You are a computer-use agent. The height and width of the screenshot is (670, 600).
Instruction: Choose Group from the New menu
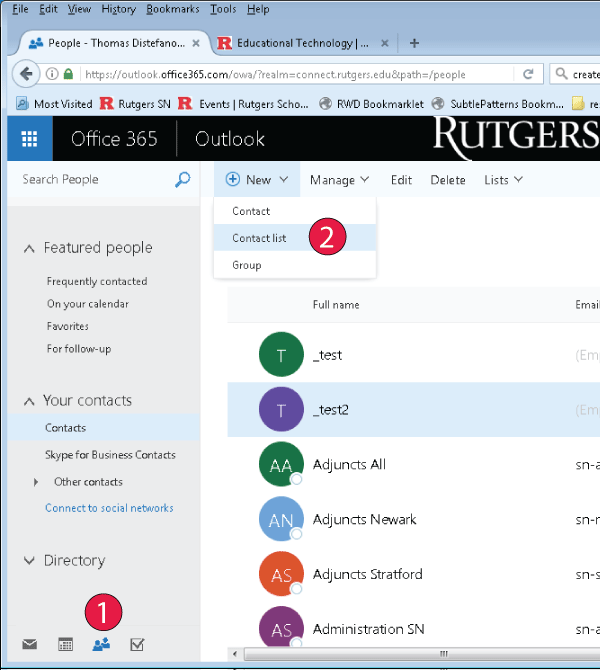(x=295, y=265)
